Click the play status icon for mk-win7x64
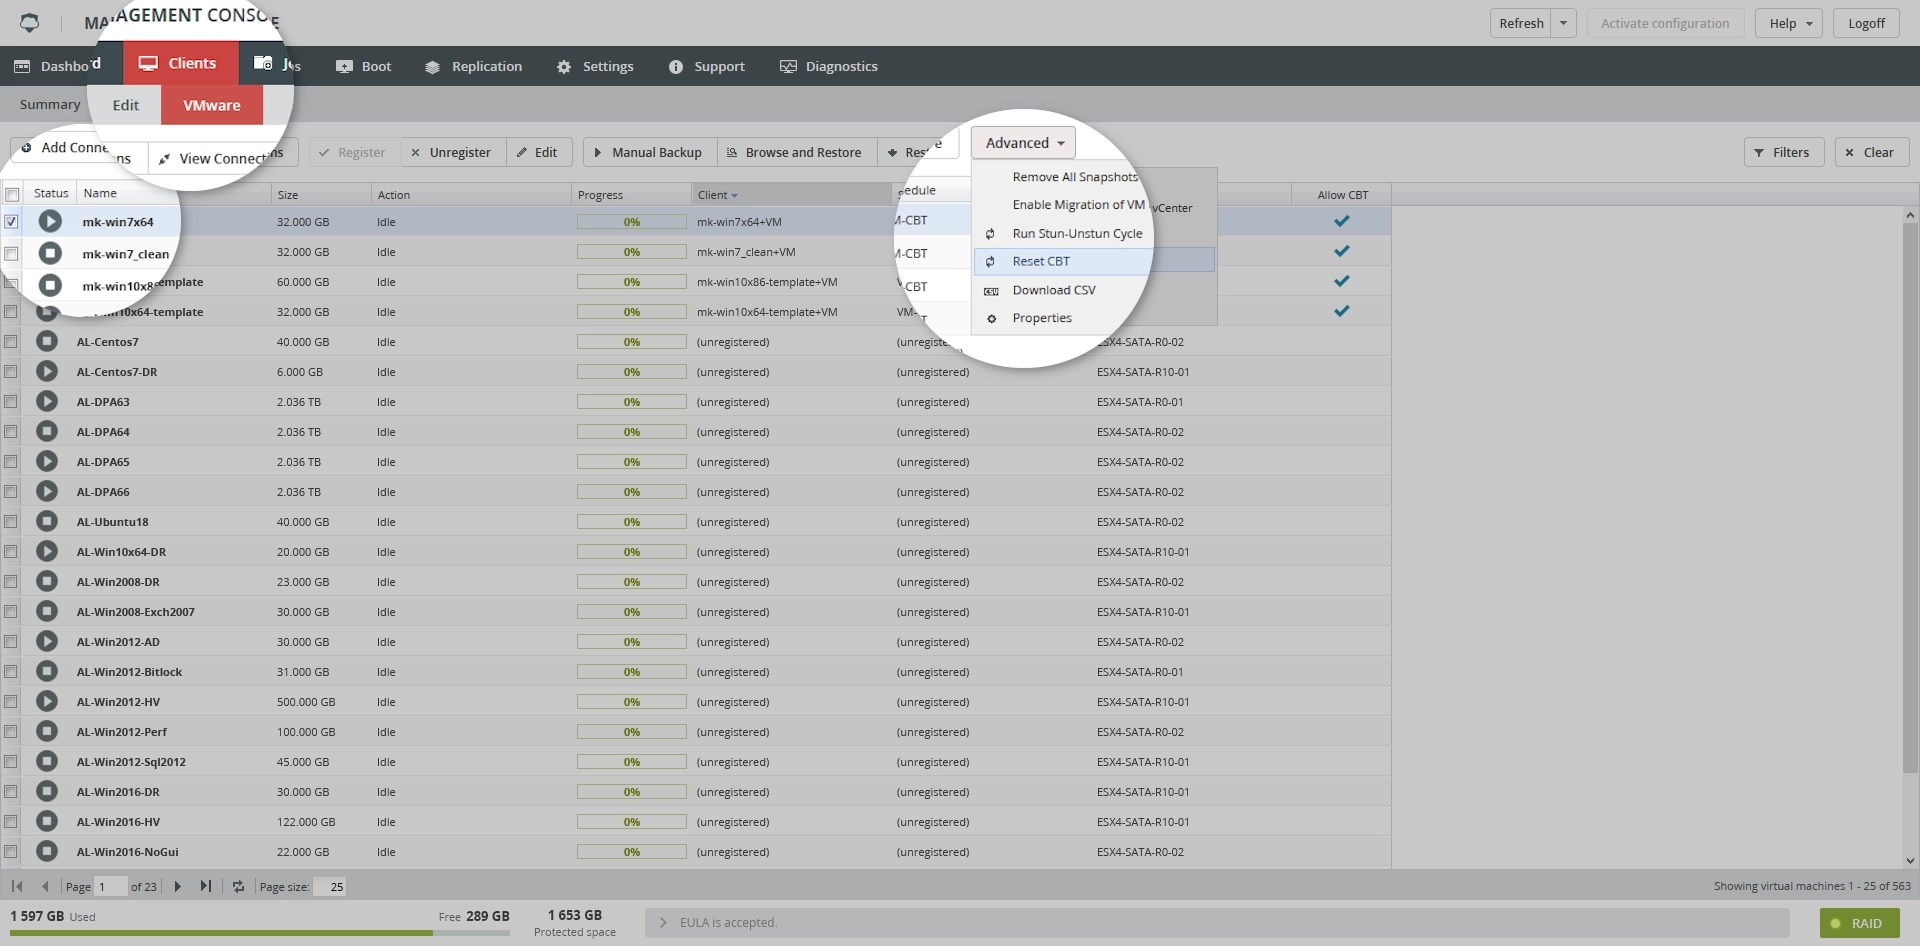This screenshot has height=946, width=1920. (x=50, y=221)
